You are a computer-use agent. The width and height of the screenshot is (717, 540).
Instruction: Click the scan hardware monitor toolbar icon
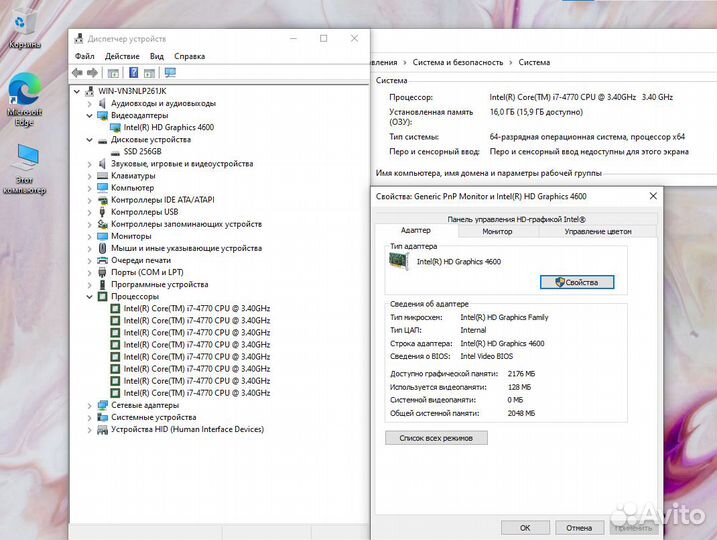170,73
